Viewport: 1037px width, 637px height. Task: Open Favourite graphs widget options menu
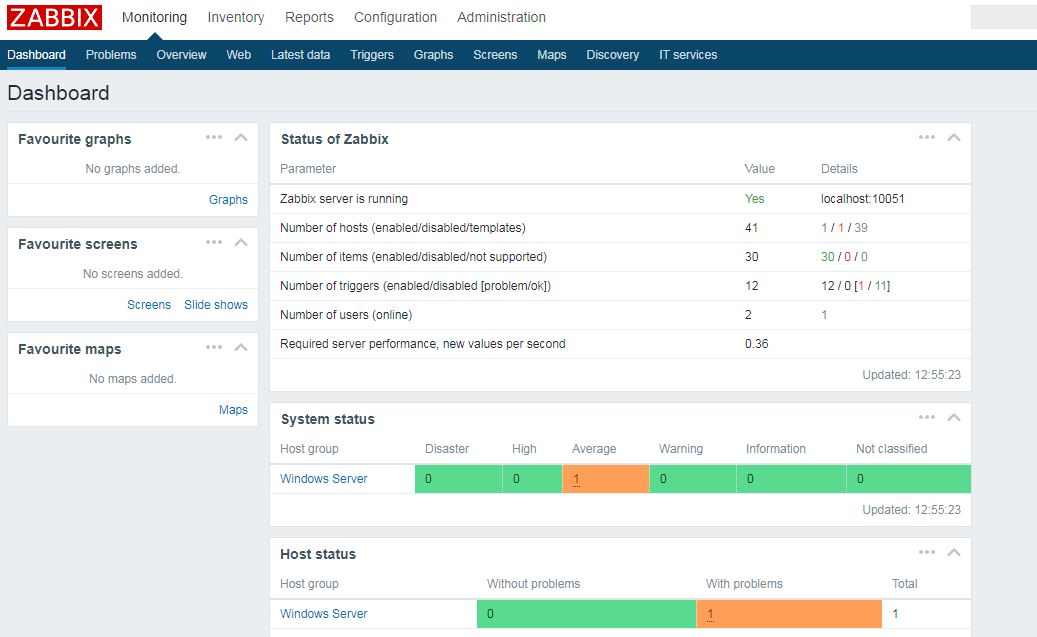click(x=214, y=138)
